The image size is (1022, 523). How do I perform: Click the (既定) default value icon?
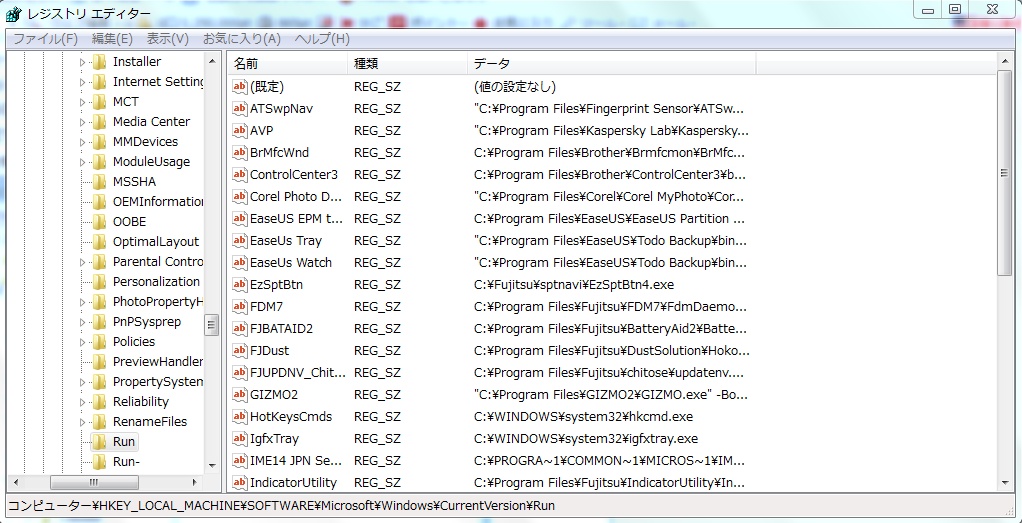pos(240,86)
